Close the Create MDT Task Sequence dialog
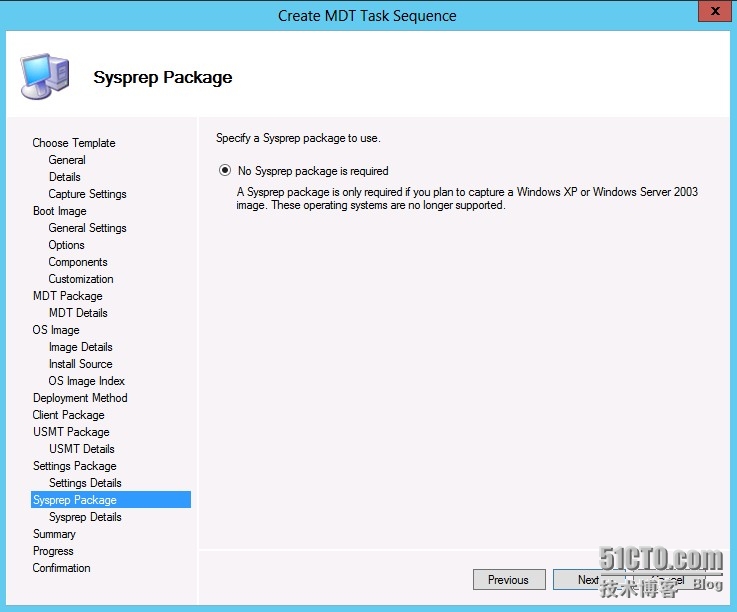 coord(714,11)
